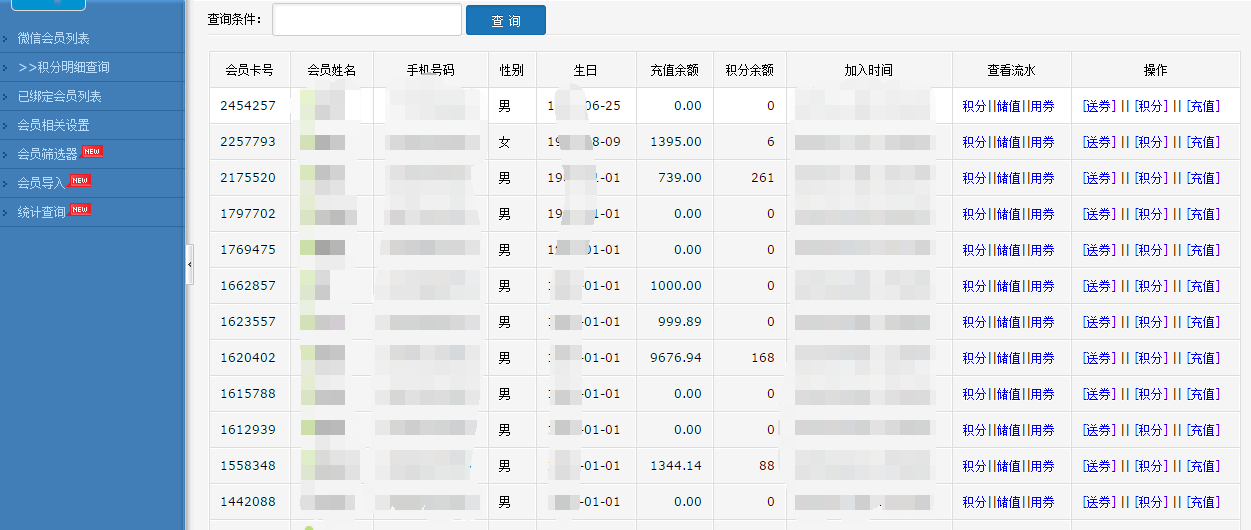The height and width of the screenshot is (530, 1251).
Task: Click [送券] action for card 2454257
Action: pyautogui.click(x=1099, y=106)
